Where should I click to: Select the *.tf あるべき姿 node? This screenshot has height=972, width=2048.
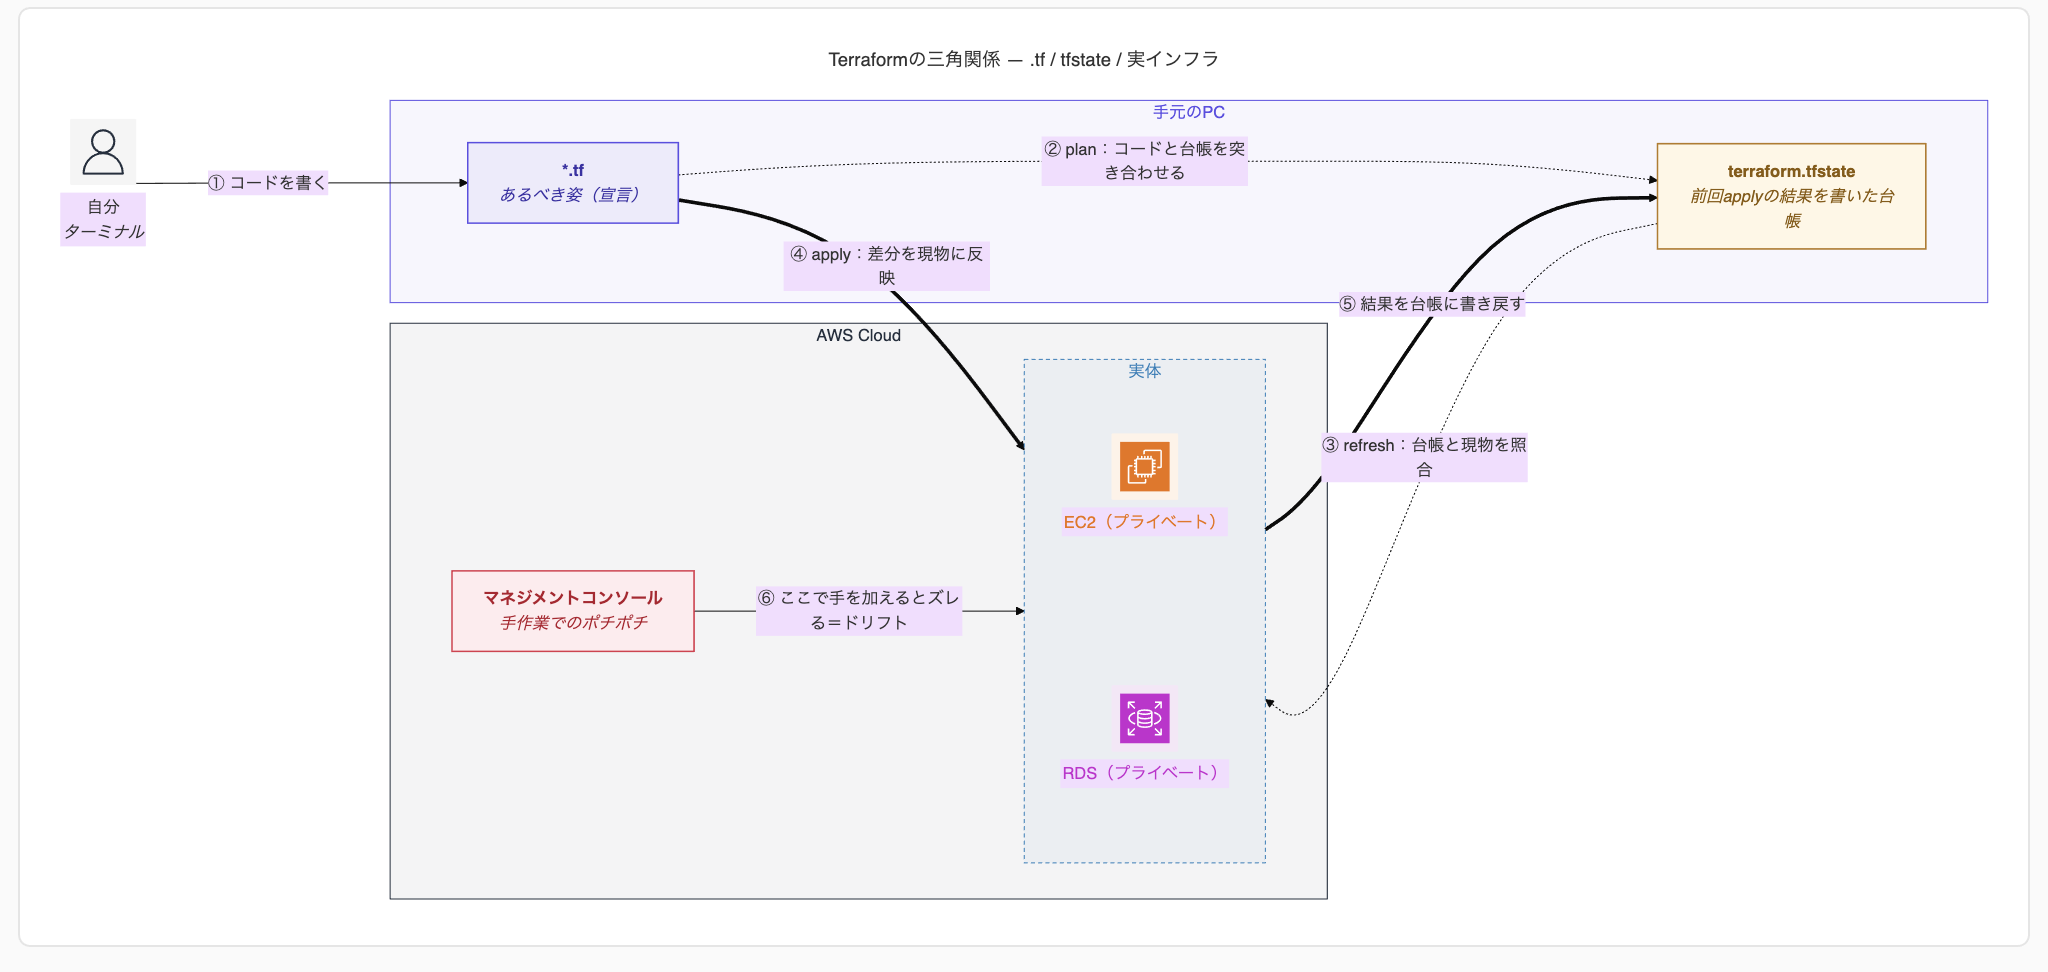tap(573, 183)
